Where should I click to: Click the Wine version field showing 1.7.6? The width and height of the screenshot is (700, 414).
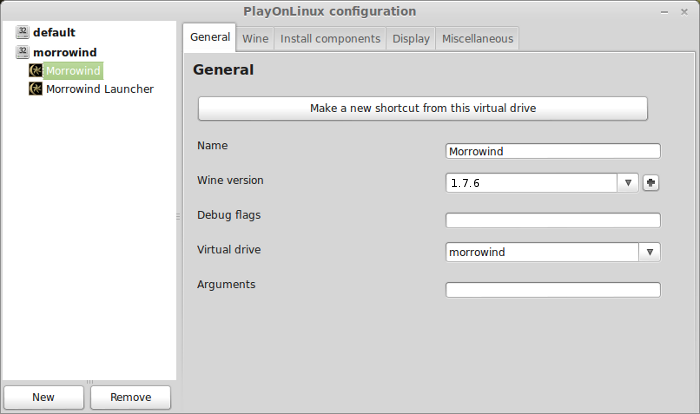tap(531, 183)
